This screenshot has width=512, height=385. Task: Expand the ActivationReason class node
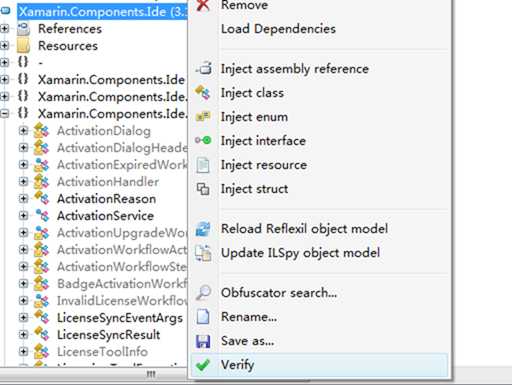coord(23,199)
